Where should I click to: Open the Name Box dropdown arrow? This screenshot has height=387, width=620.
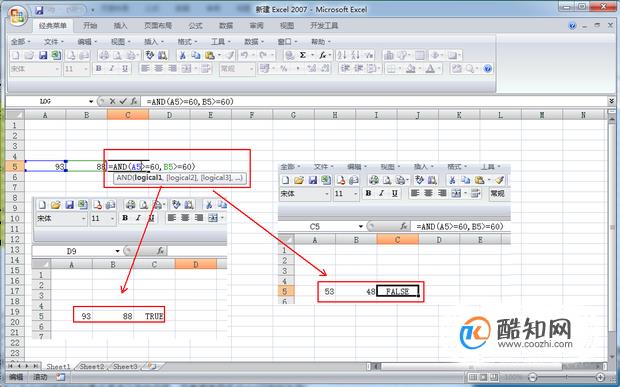91,102
